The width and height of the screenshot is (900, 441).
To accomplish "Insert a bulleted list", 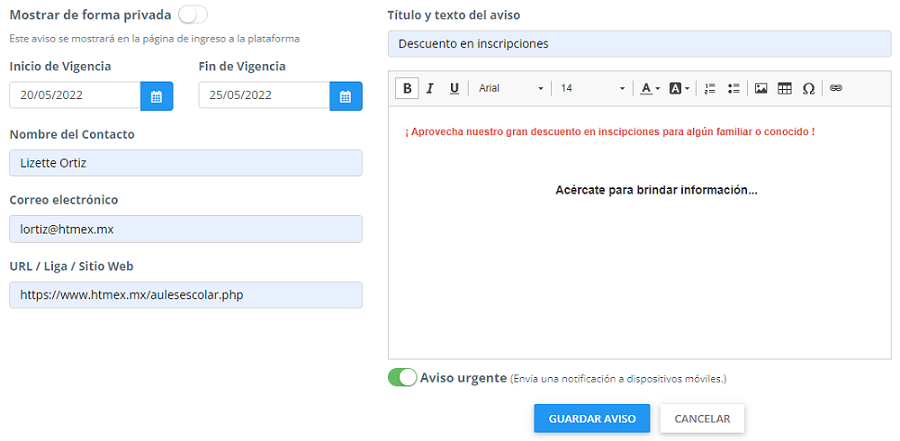I will (x=734, y=88).
